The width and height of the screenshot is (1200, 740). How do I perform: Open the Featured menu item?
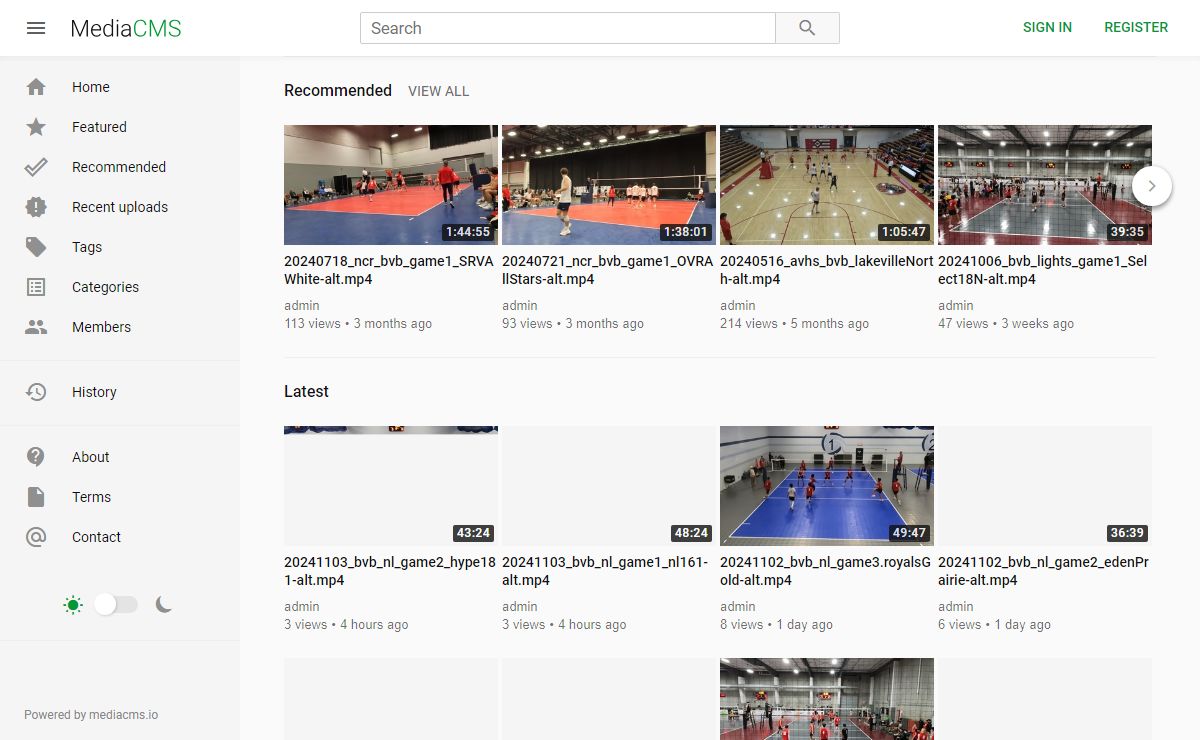click(x=120, y=127)
